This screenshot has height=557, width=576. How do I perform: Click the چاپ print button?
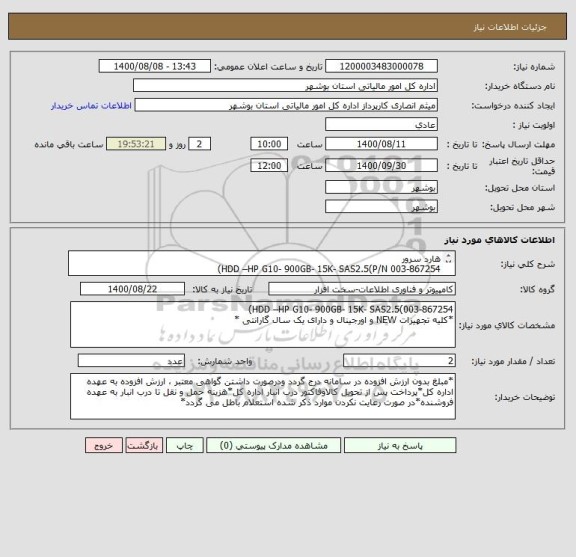click(x=184, y=445)
